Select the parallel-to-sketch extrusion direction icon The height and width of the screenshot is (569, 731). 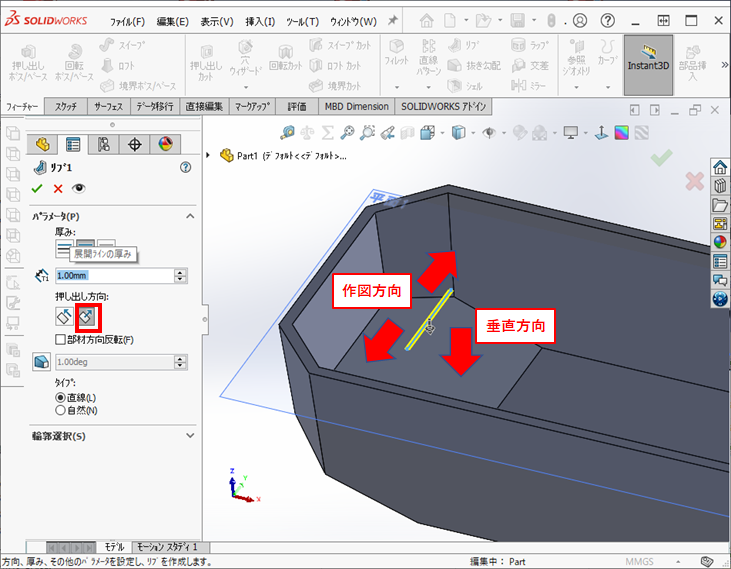[x=64, y=317]
